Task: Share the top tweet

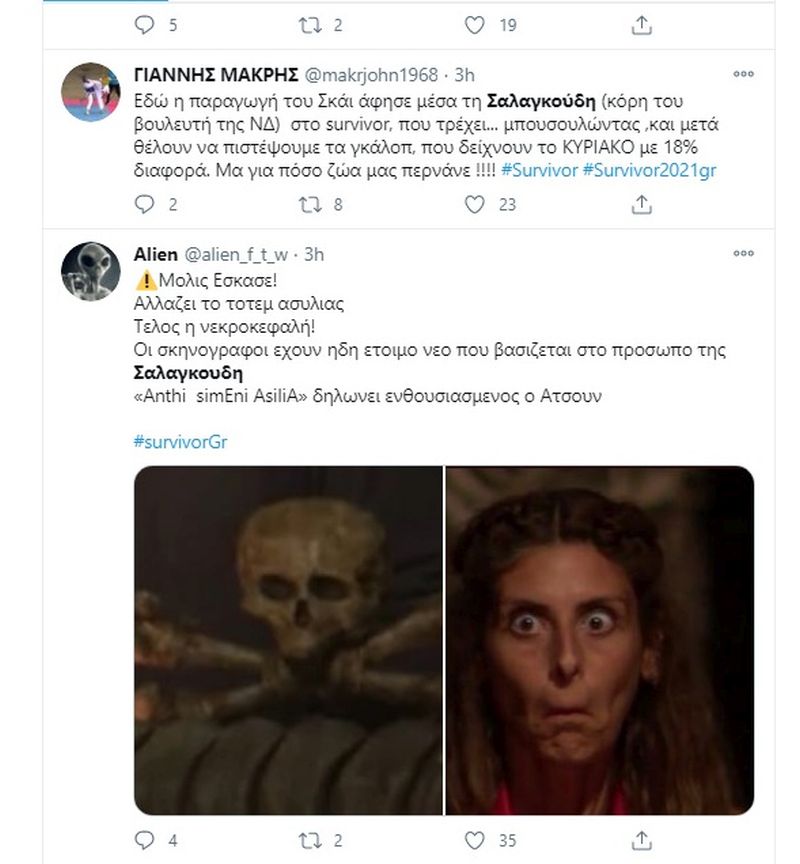Action: 641,25
